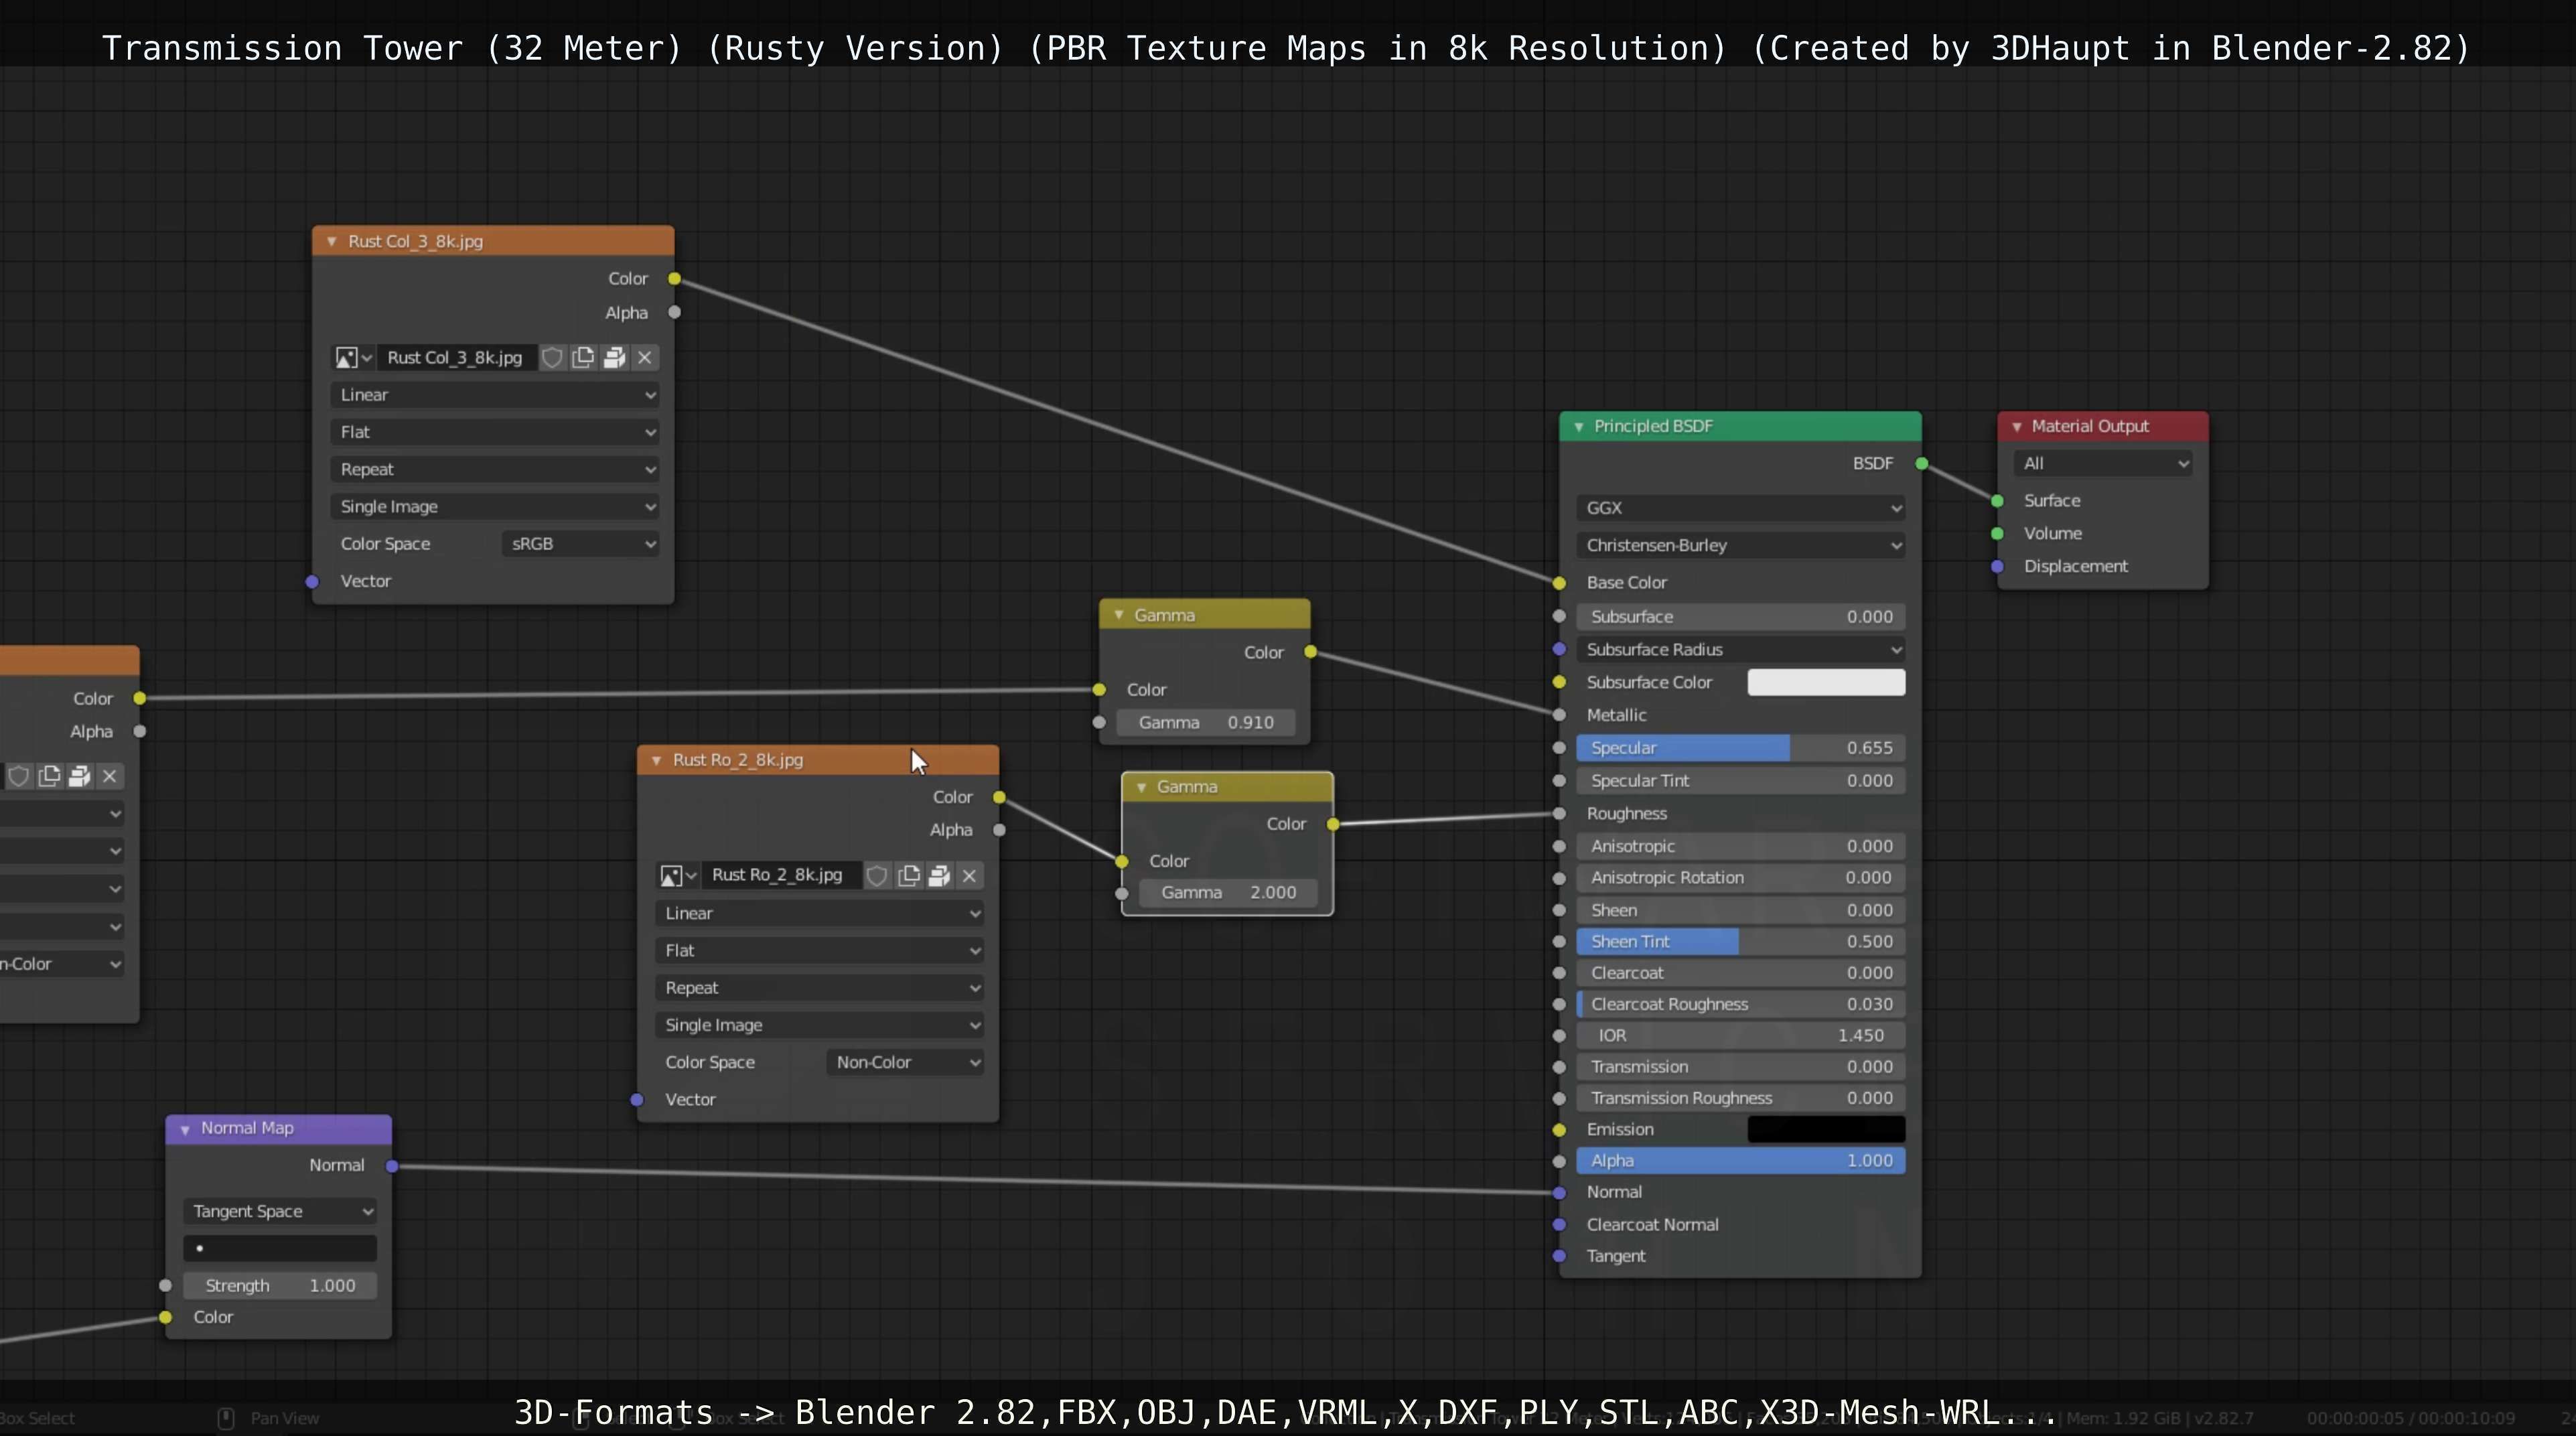Click the fake user shield icon of Rust Col_3_8k.jpg

click(x=552, y=357)
